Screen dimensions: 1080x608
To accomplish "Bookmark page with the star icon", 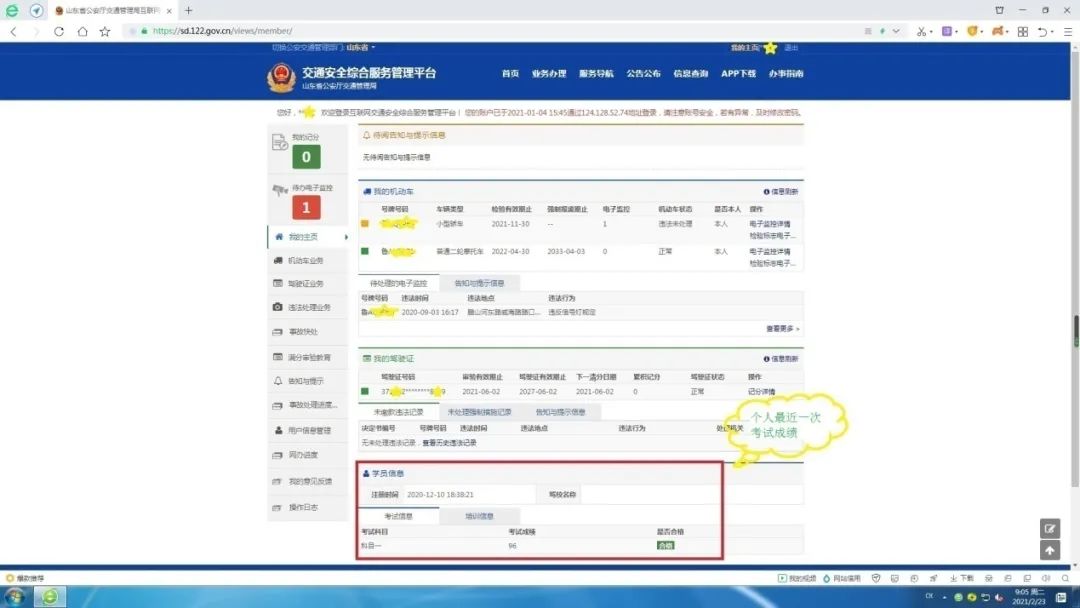I will click(105, 31).
